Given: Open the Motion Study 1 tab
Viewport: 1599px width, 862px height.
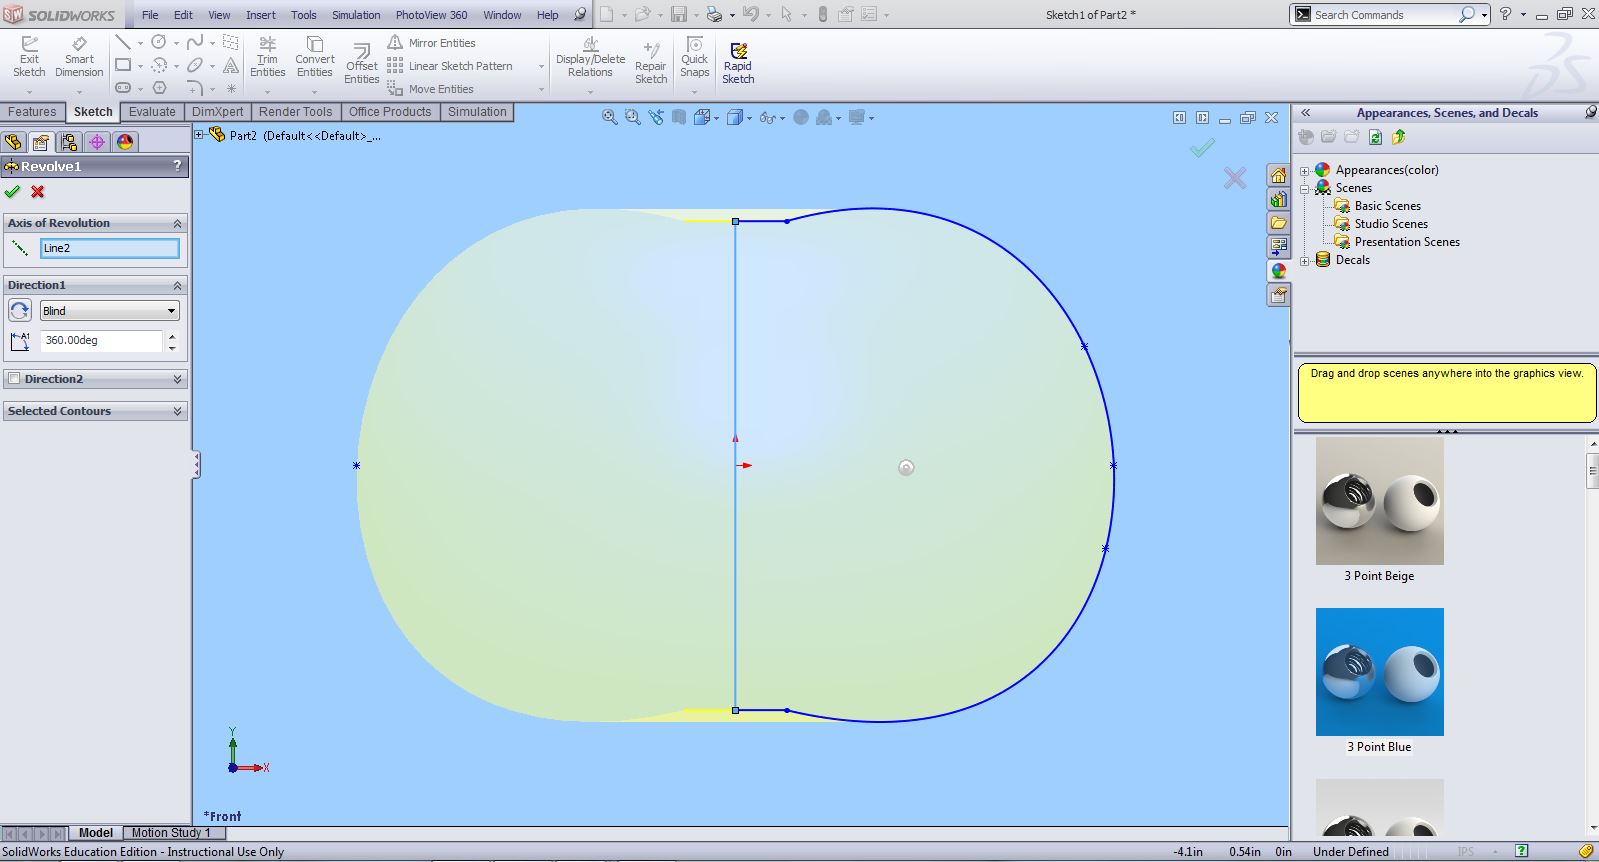Looking at the screenshot, I should pos(171,832).
